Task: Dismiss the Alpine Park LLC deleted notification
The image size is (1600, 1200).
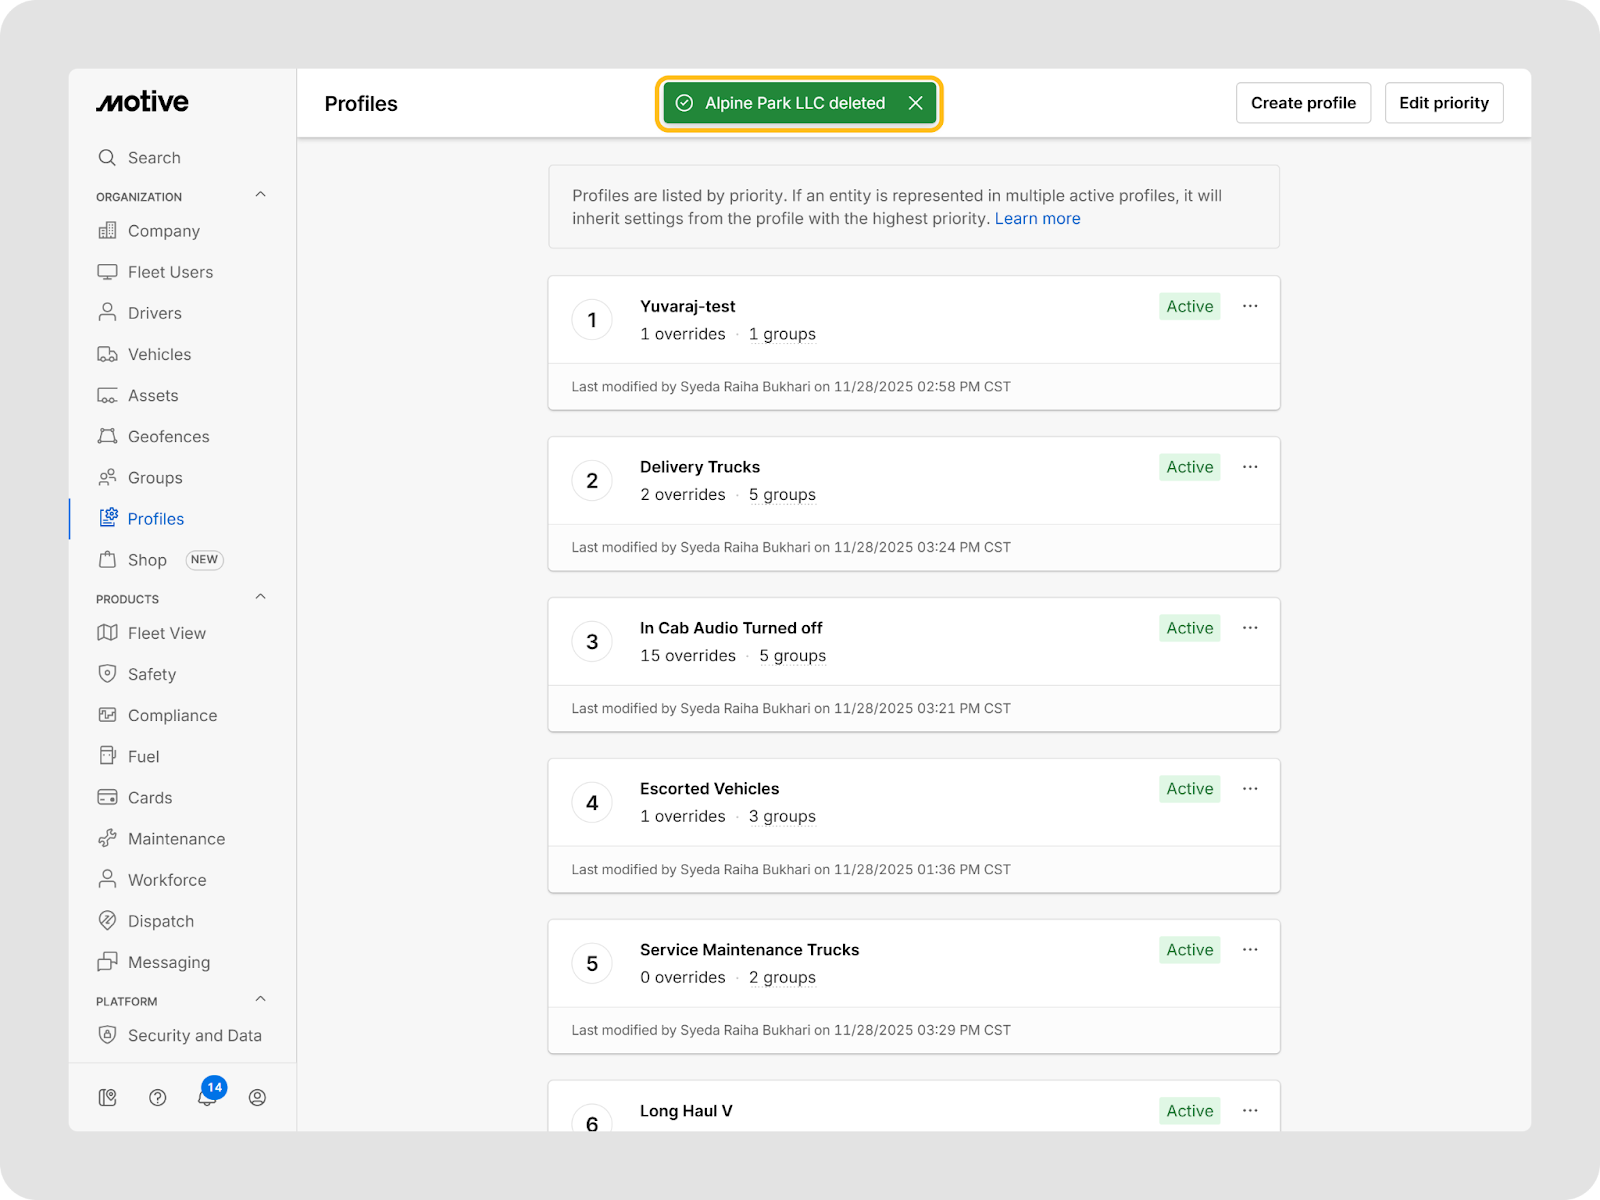Action: pos(915,103)
